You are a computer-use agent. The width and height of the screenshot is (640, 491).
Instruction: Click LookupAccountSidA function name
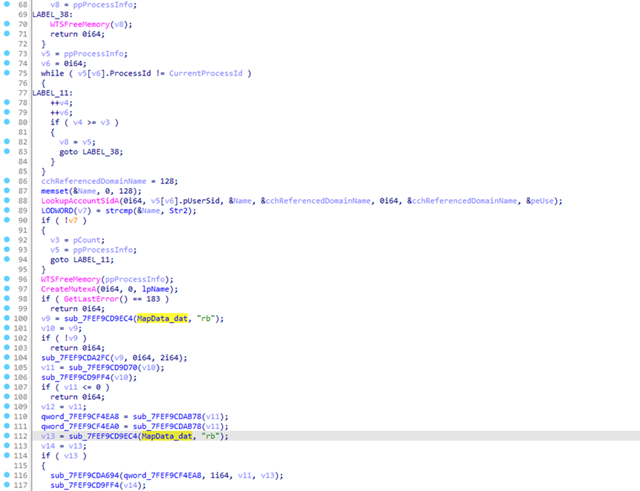coord(80,201)
